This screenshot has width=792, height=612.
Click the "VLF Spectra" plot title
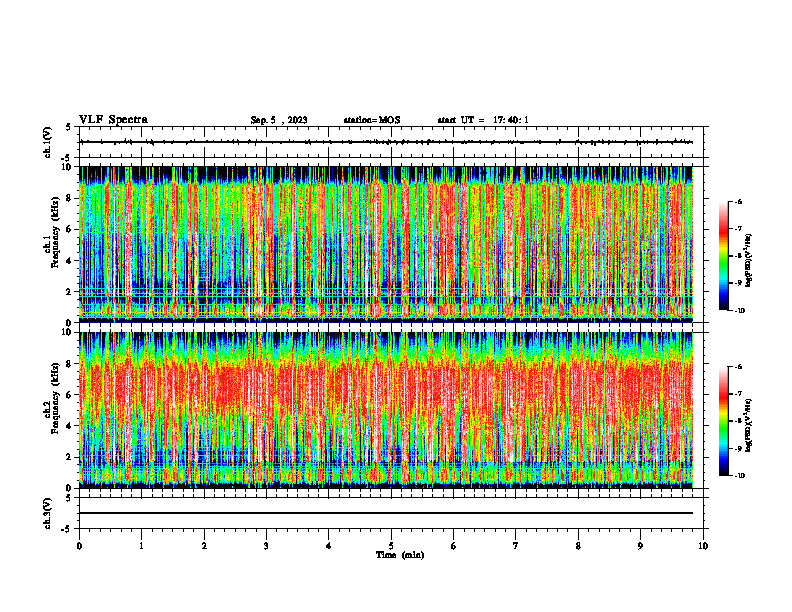(113, 120)
